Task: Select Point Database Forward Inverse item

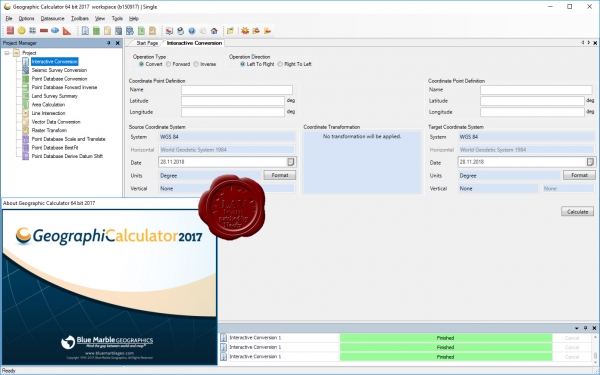Action: pyautogui.click(x=64, y=87)
